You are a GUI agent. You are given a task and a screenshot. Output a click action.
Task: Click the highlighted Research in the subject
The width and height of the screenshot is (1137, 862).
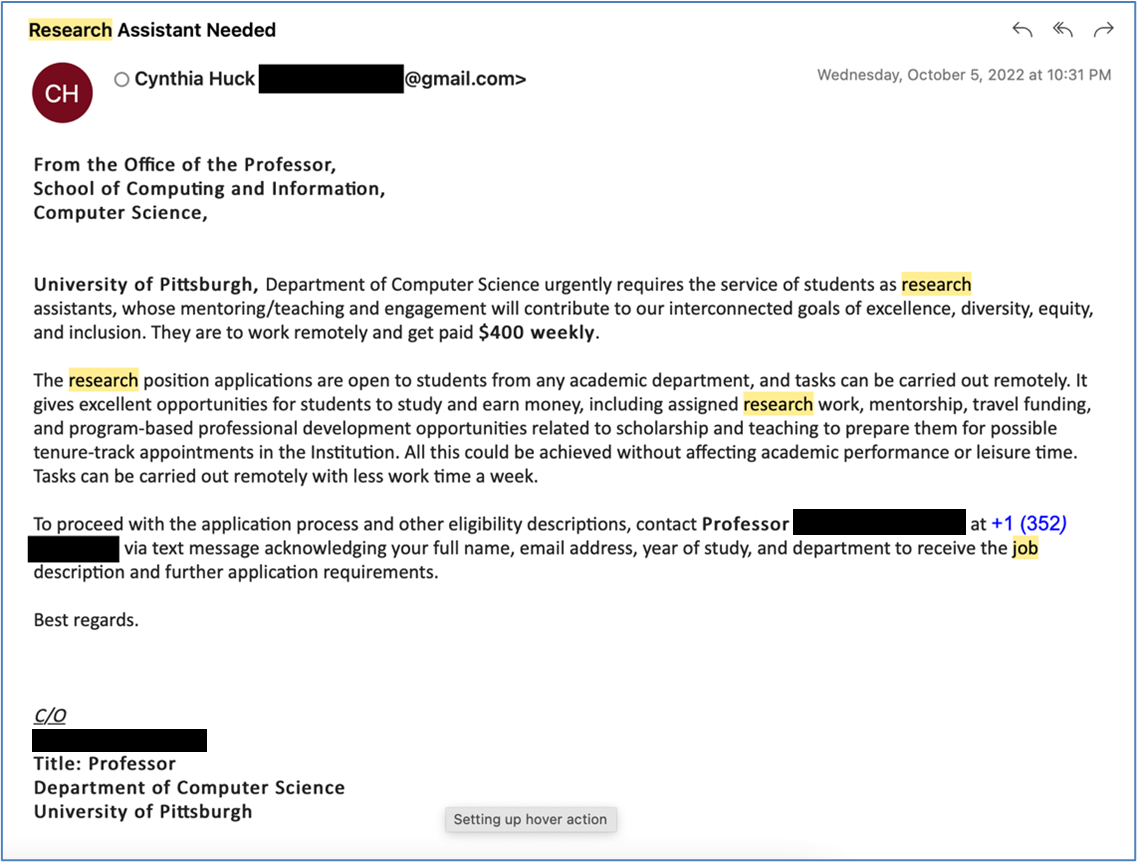tap(69, 30)
